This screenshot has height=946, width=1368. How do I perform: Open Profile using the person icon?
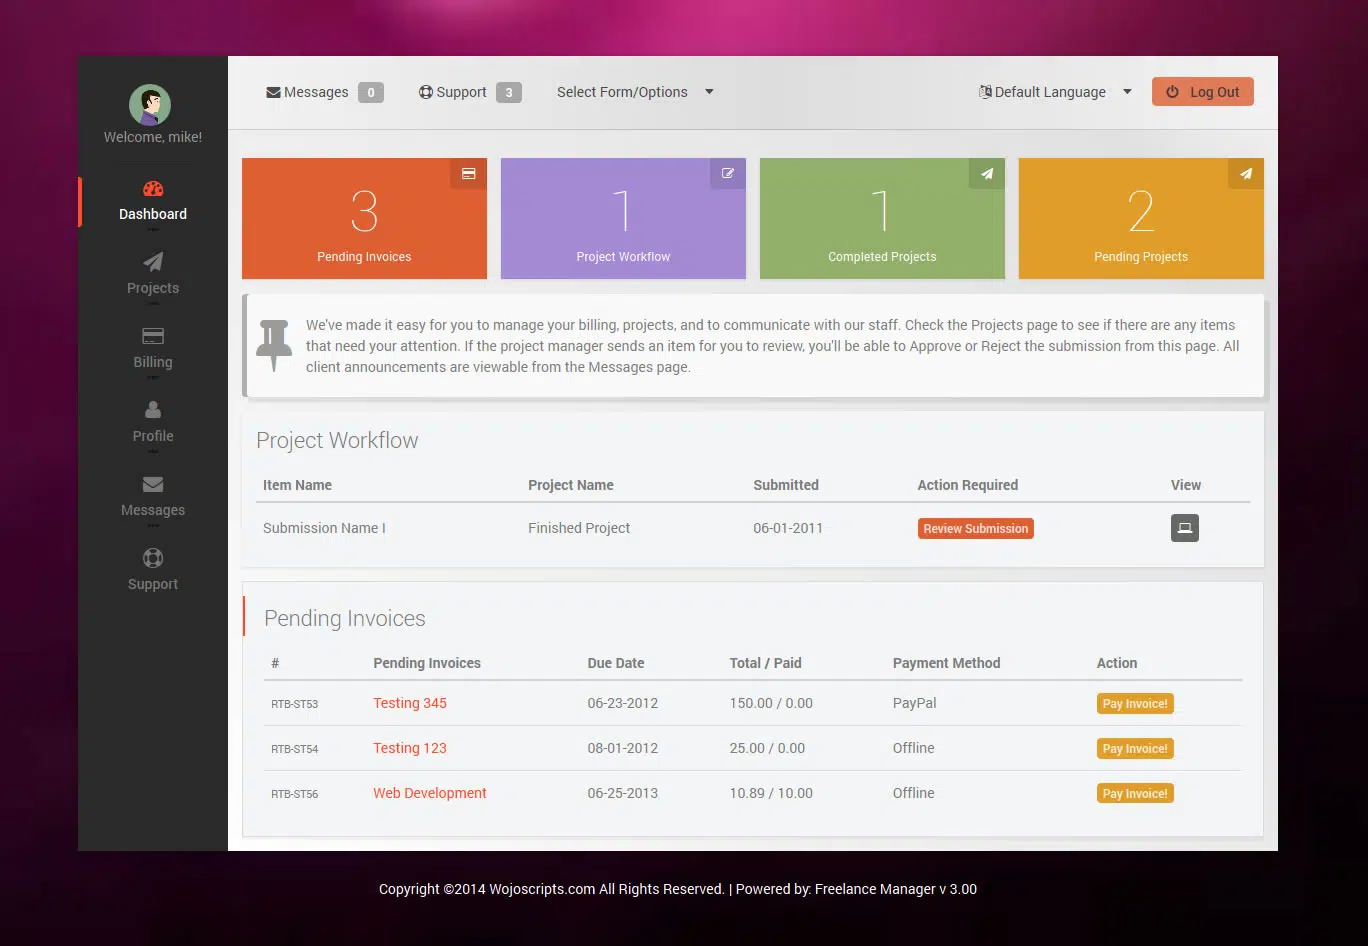click(153, 410)
